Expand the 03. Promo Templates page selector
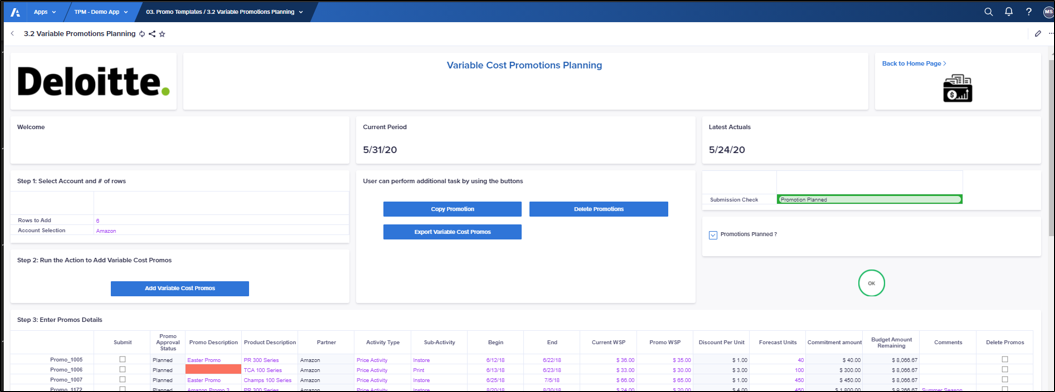The image size is (1055, 392). pos(224,11)
